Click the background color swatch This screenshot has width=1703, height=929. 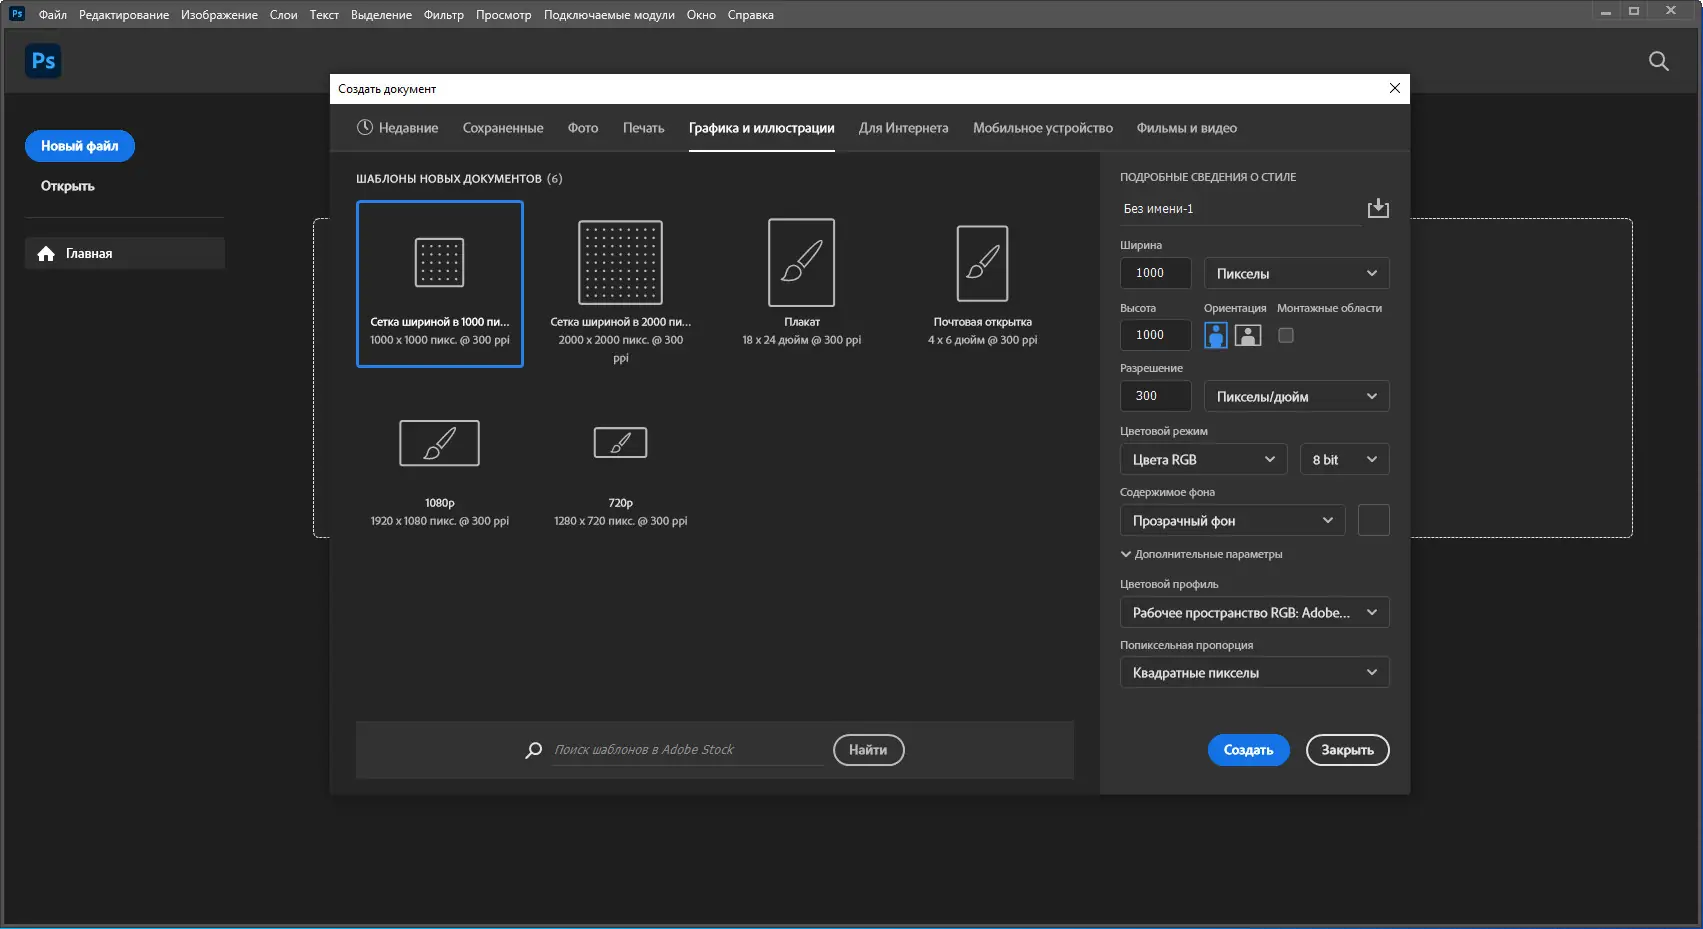[x=1373, y=520]
